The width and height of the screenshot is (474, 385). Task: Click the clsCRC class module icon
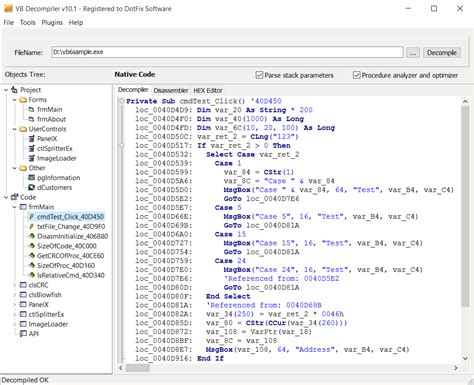(x=23, y=285)
